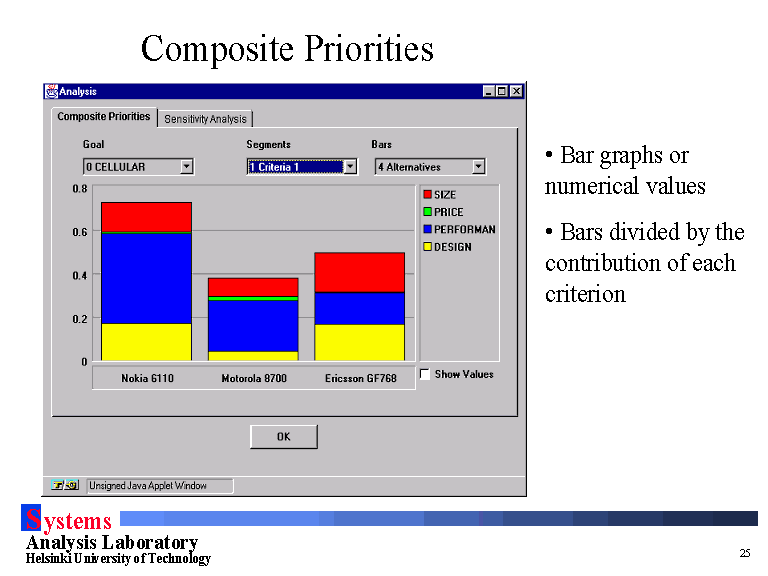Click the Ericsson GF768 bar label
768x576 pixels.
coord(360,378)
